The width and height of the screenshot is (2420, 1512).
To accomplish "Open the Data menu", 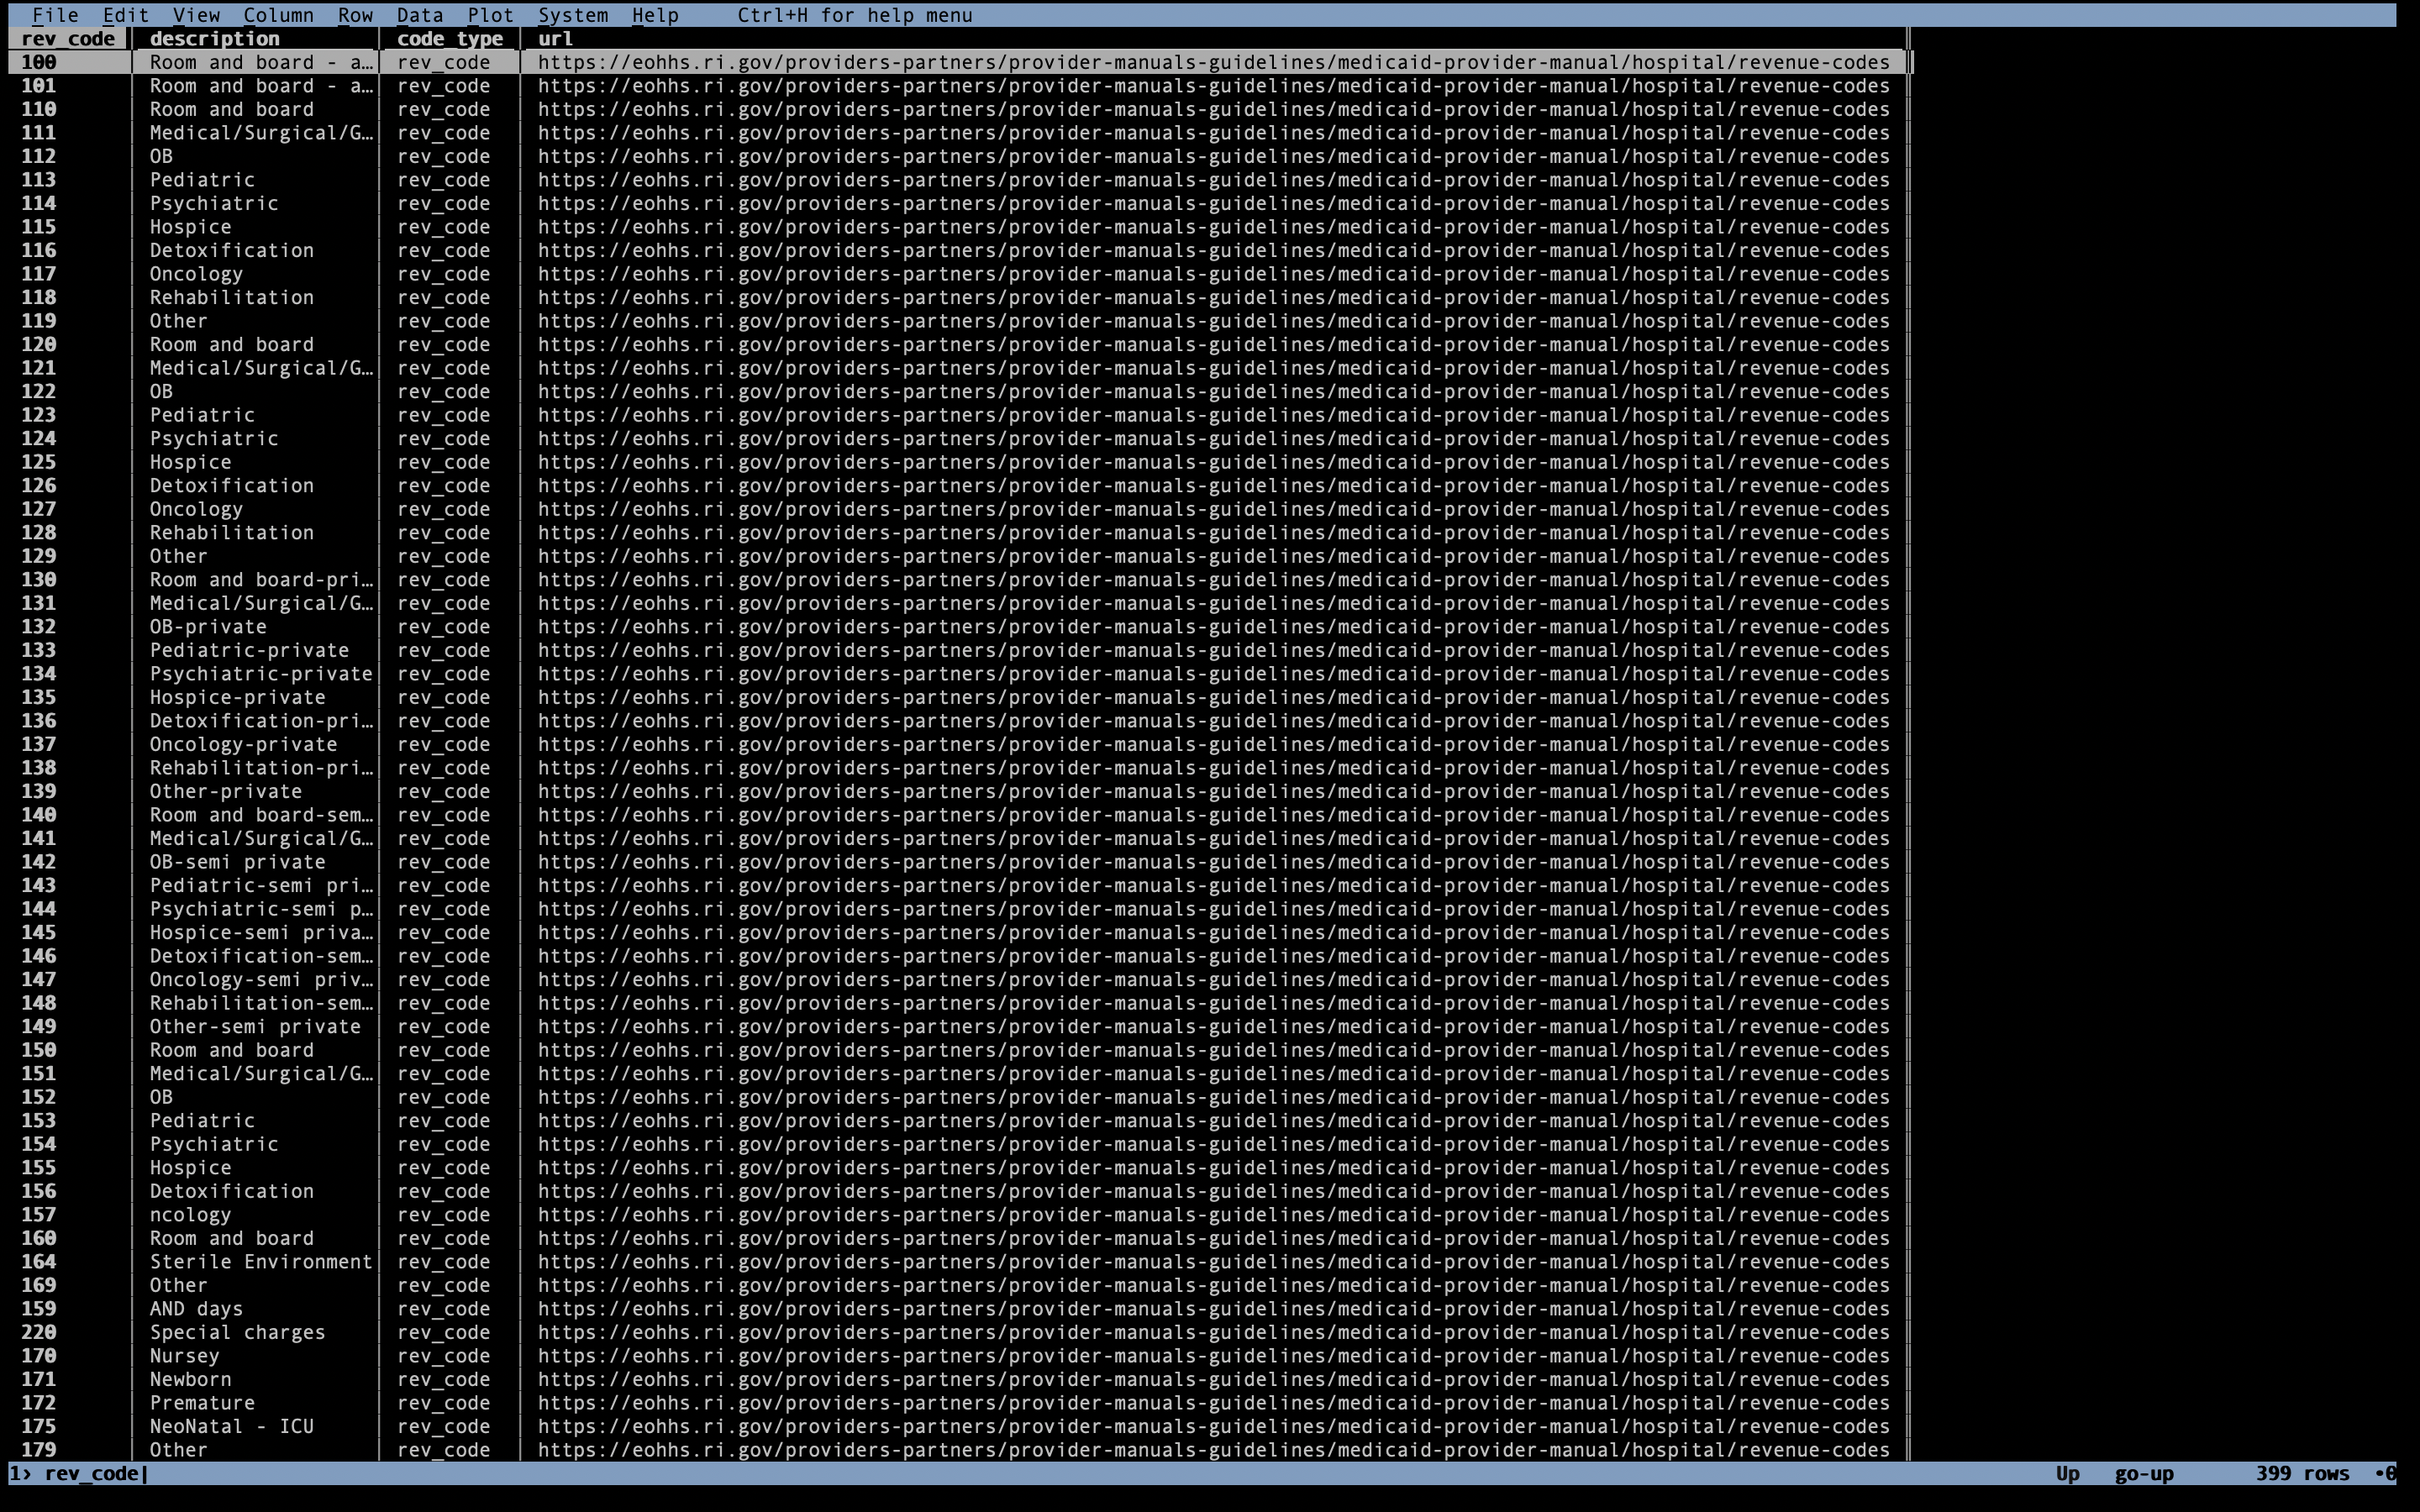I will click(x=420, y=15).
